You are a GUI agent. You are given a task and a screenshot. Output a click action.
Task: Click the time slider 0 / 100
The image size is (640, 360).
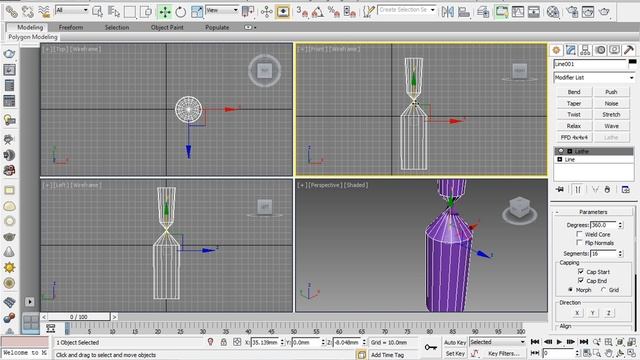tap(79, 317)
